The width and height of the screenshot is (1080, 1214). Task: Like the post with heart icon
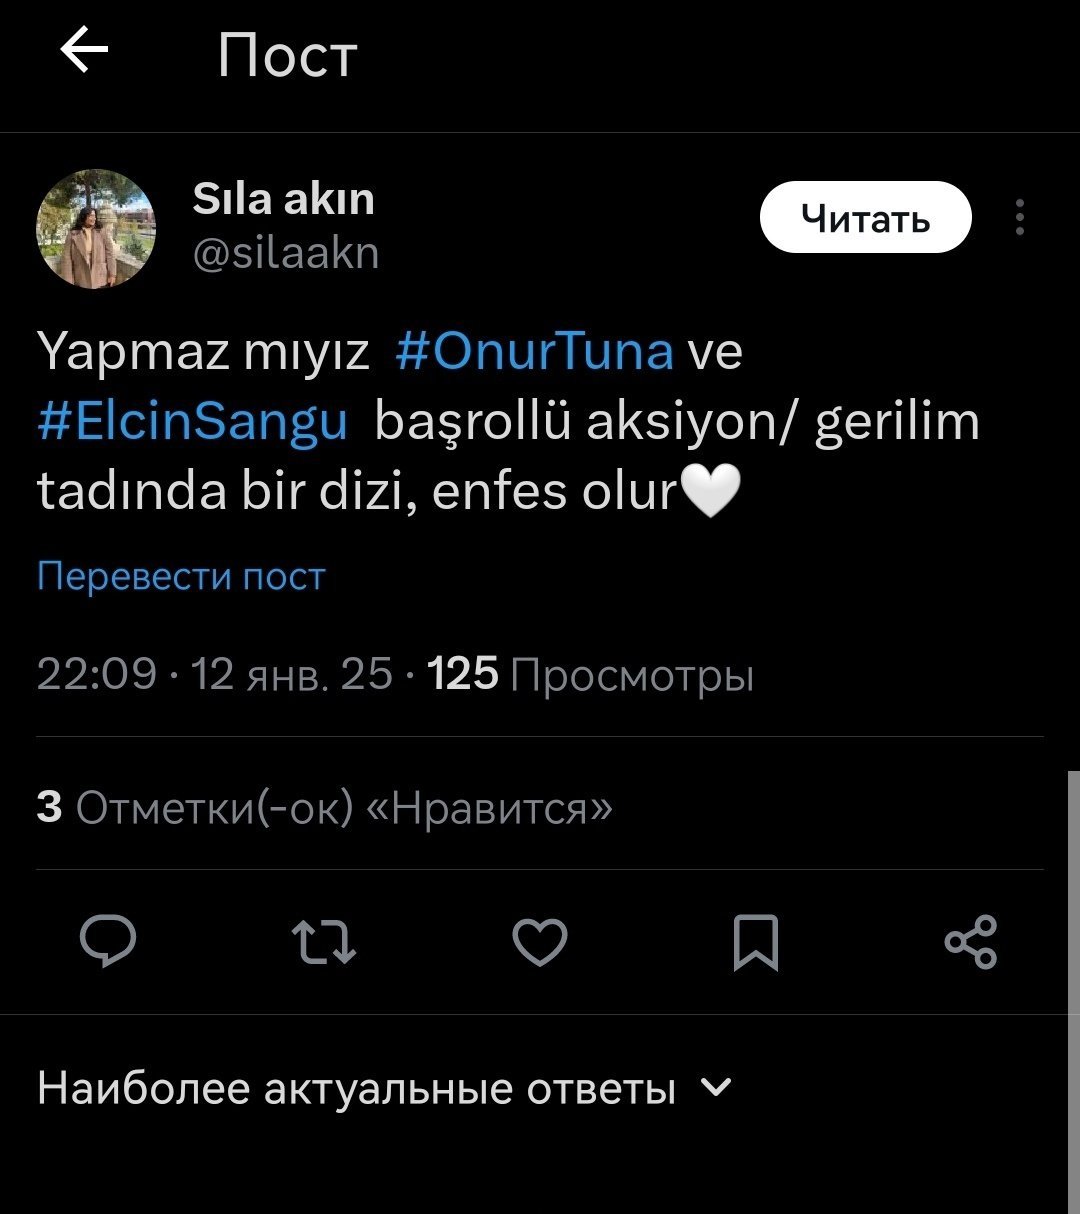pyautogui.click(x=540, y=942)
